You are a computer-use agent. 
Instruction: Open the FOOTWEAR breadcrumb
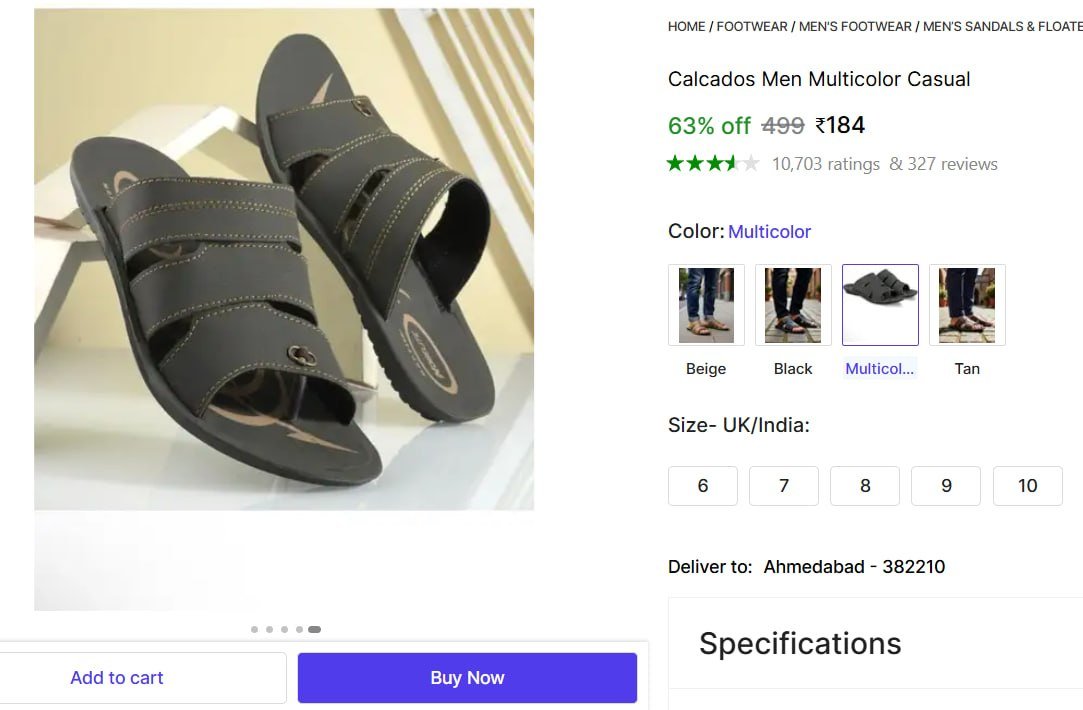(x=751, y=26)
